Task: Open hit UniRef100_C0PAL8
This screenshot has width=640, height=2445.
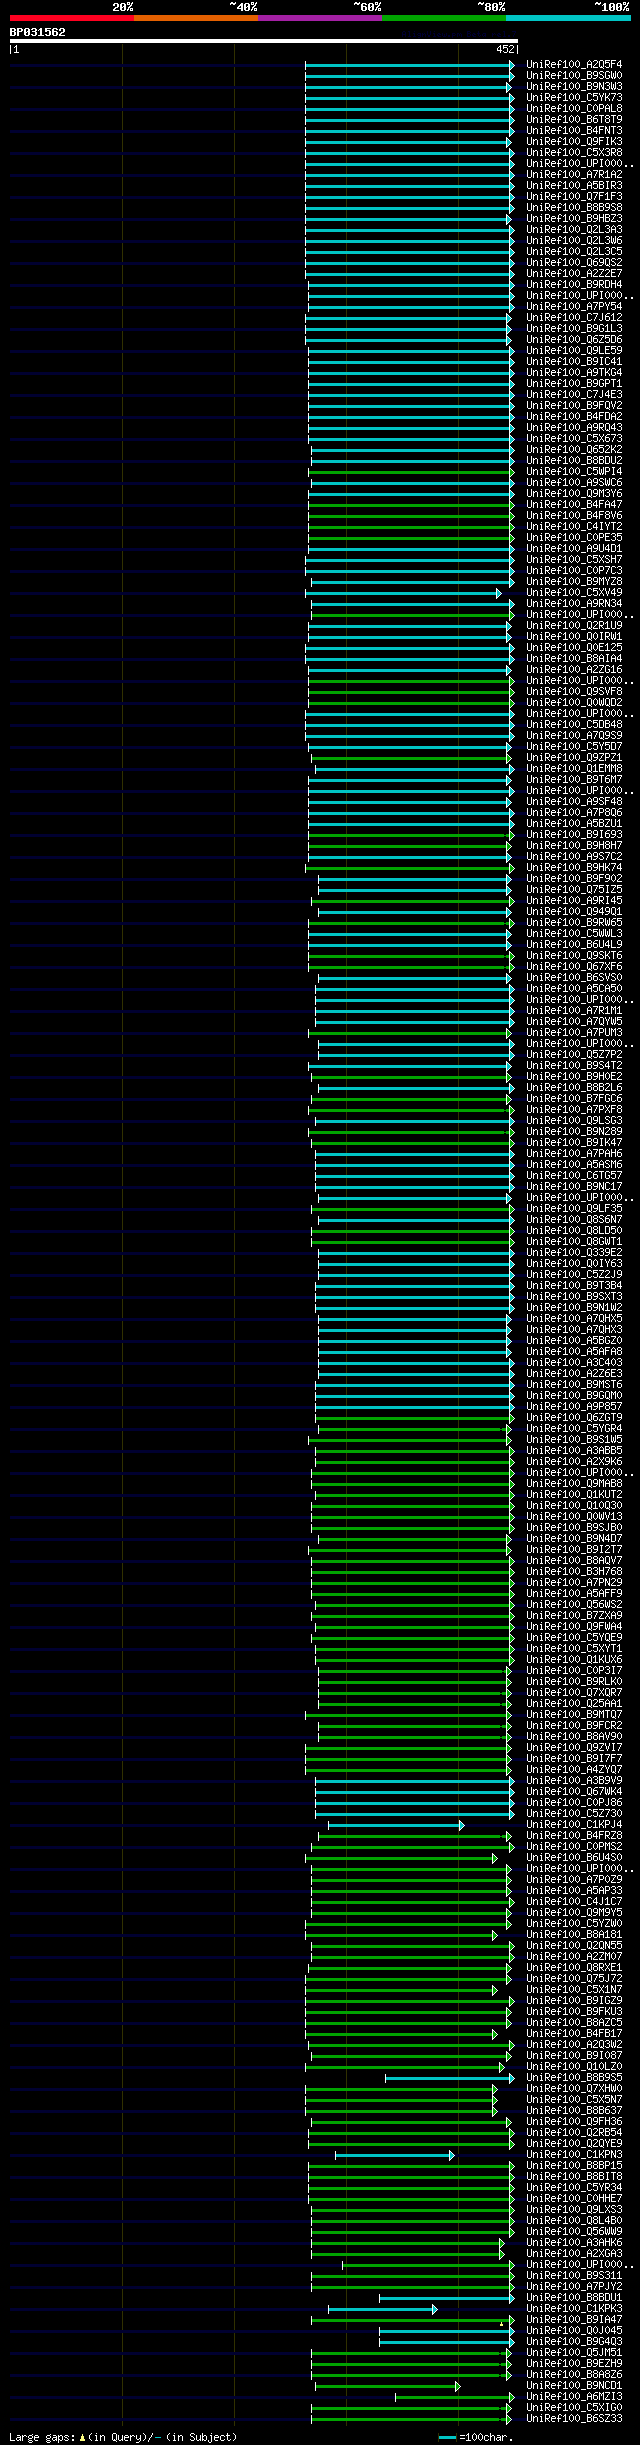Action: (574, 109)
